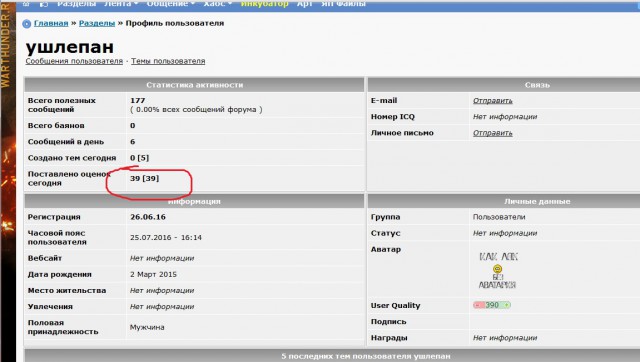640x362 pixels.
Task: Click the timezone value 25.07.2016 - 16:14
Action: click(166, 238)
